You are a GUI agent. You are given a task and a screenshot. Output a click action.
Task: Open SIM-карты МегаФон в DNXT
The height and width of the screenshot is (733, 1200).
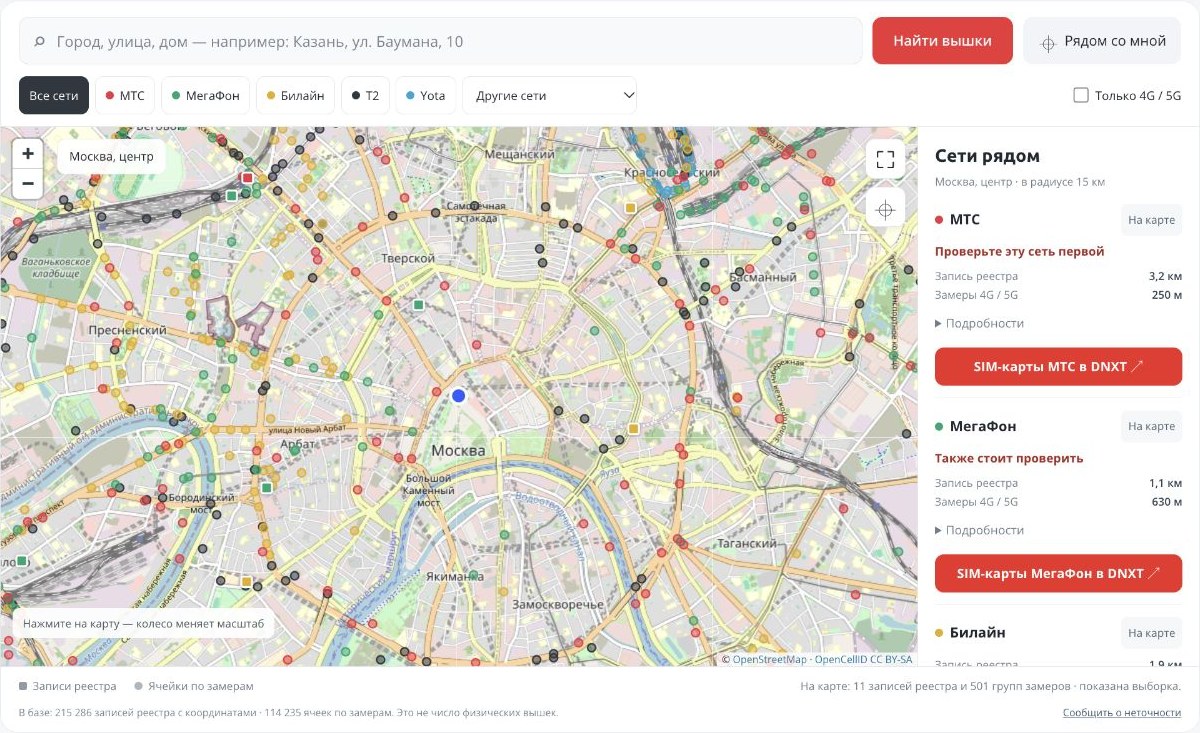(1058, 574)
